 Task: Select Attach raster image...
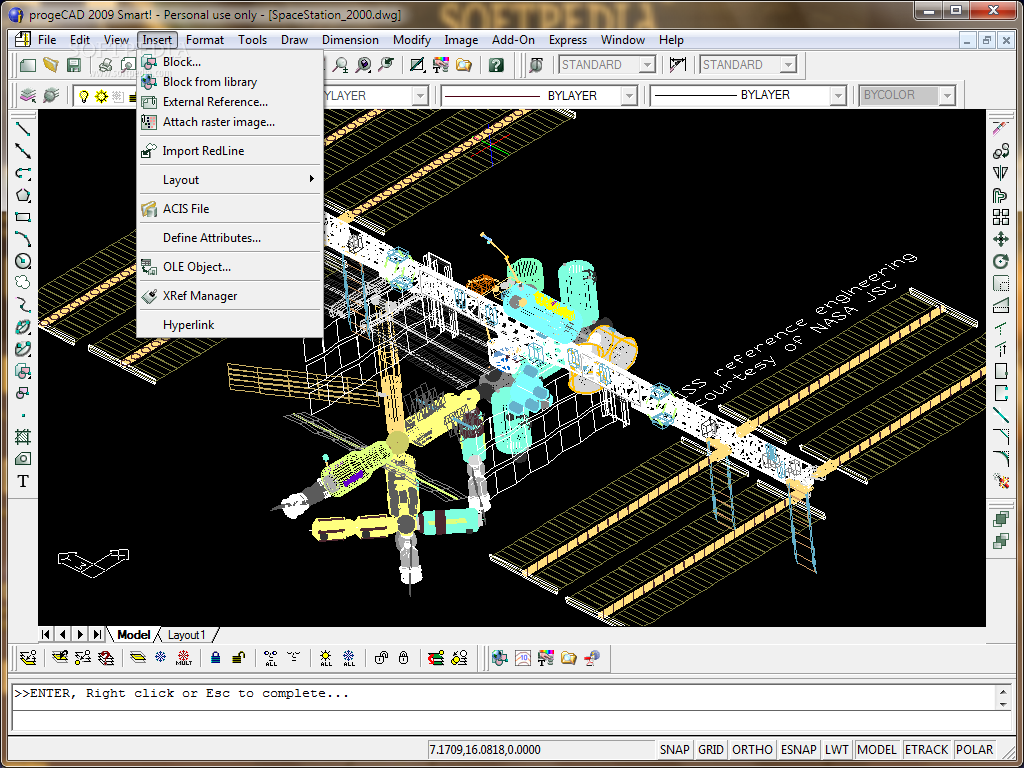point(230,121)
